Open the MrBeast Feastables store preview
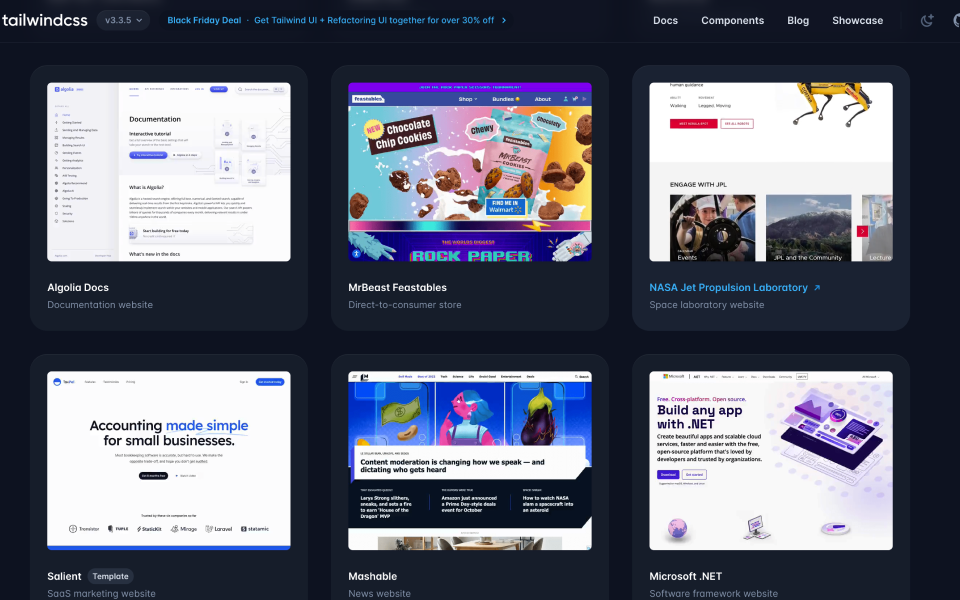The width and height of the screenshot is (960, 600). click(x=469, y=172)
